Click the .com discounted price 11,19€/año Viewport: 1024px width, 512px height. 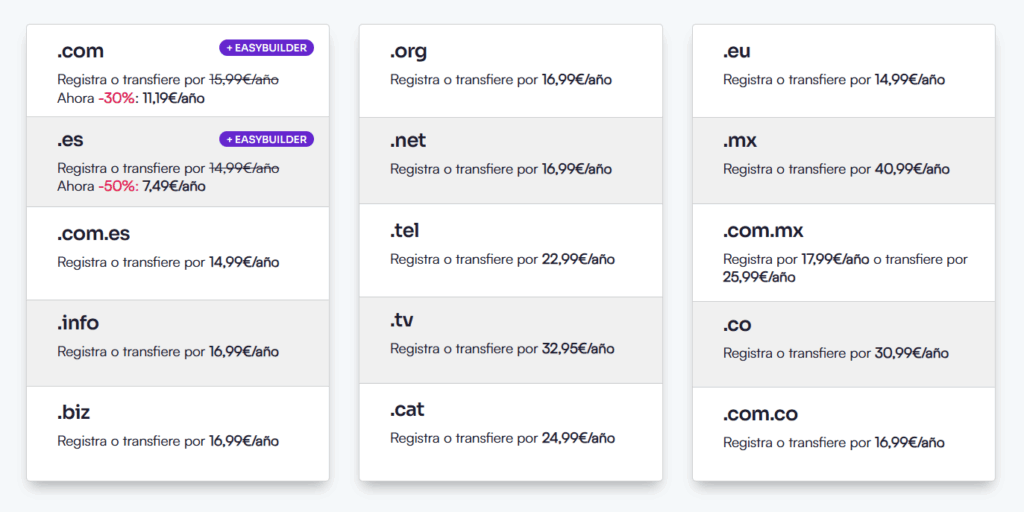coord(173,98)
